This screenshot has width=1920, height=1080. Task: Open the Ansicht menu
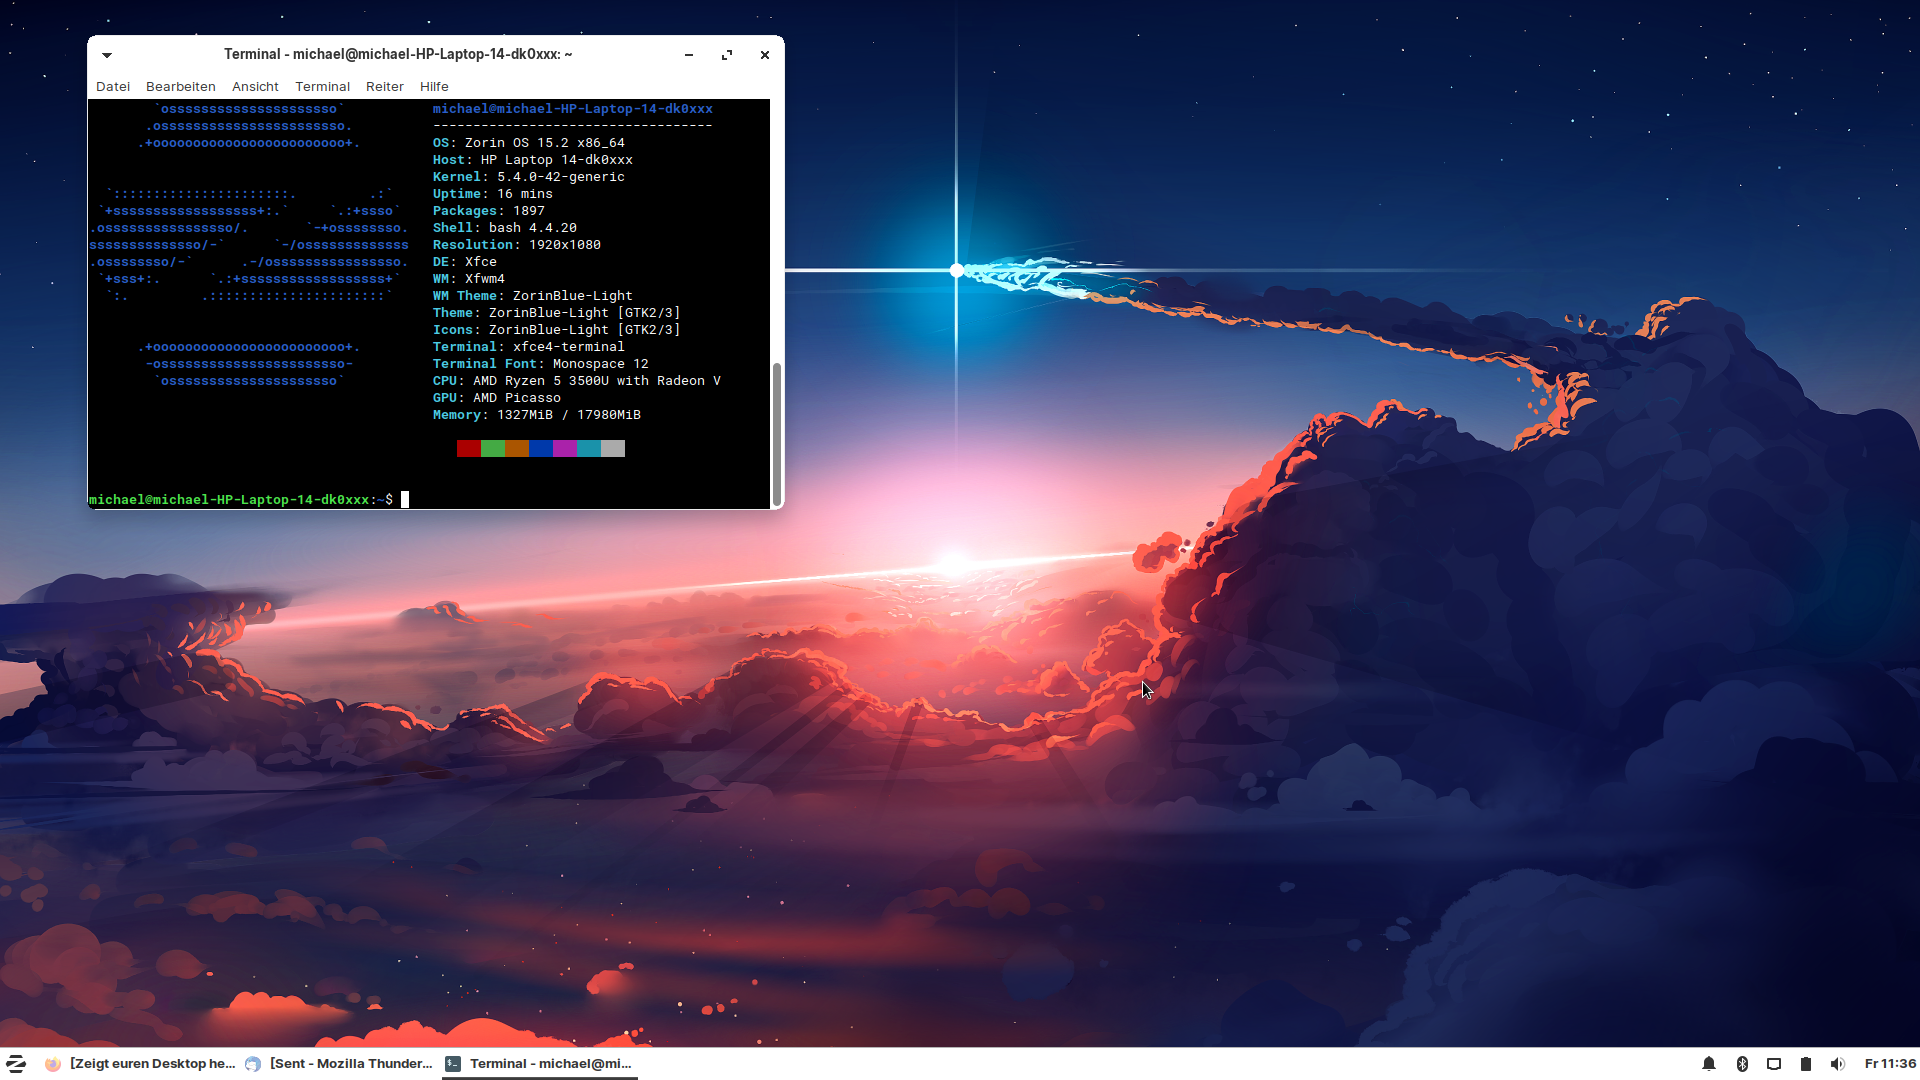tap(255, 87)
